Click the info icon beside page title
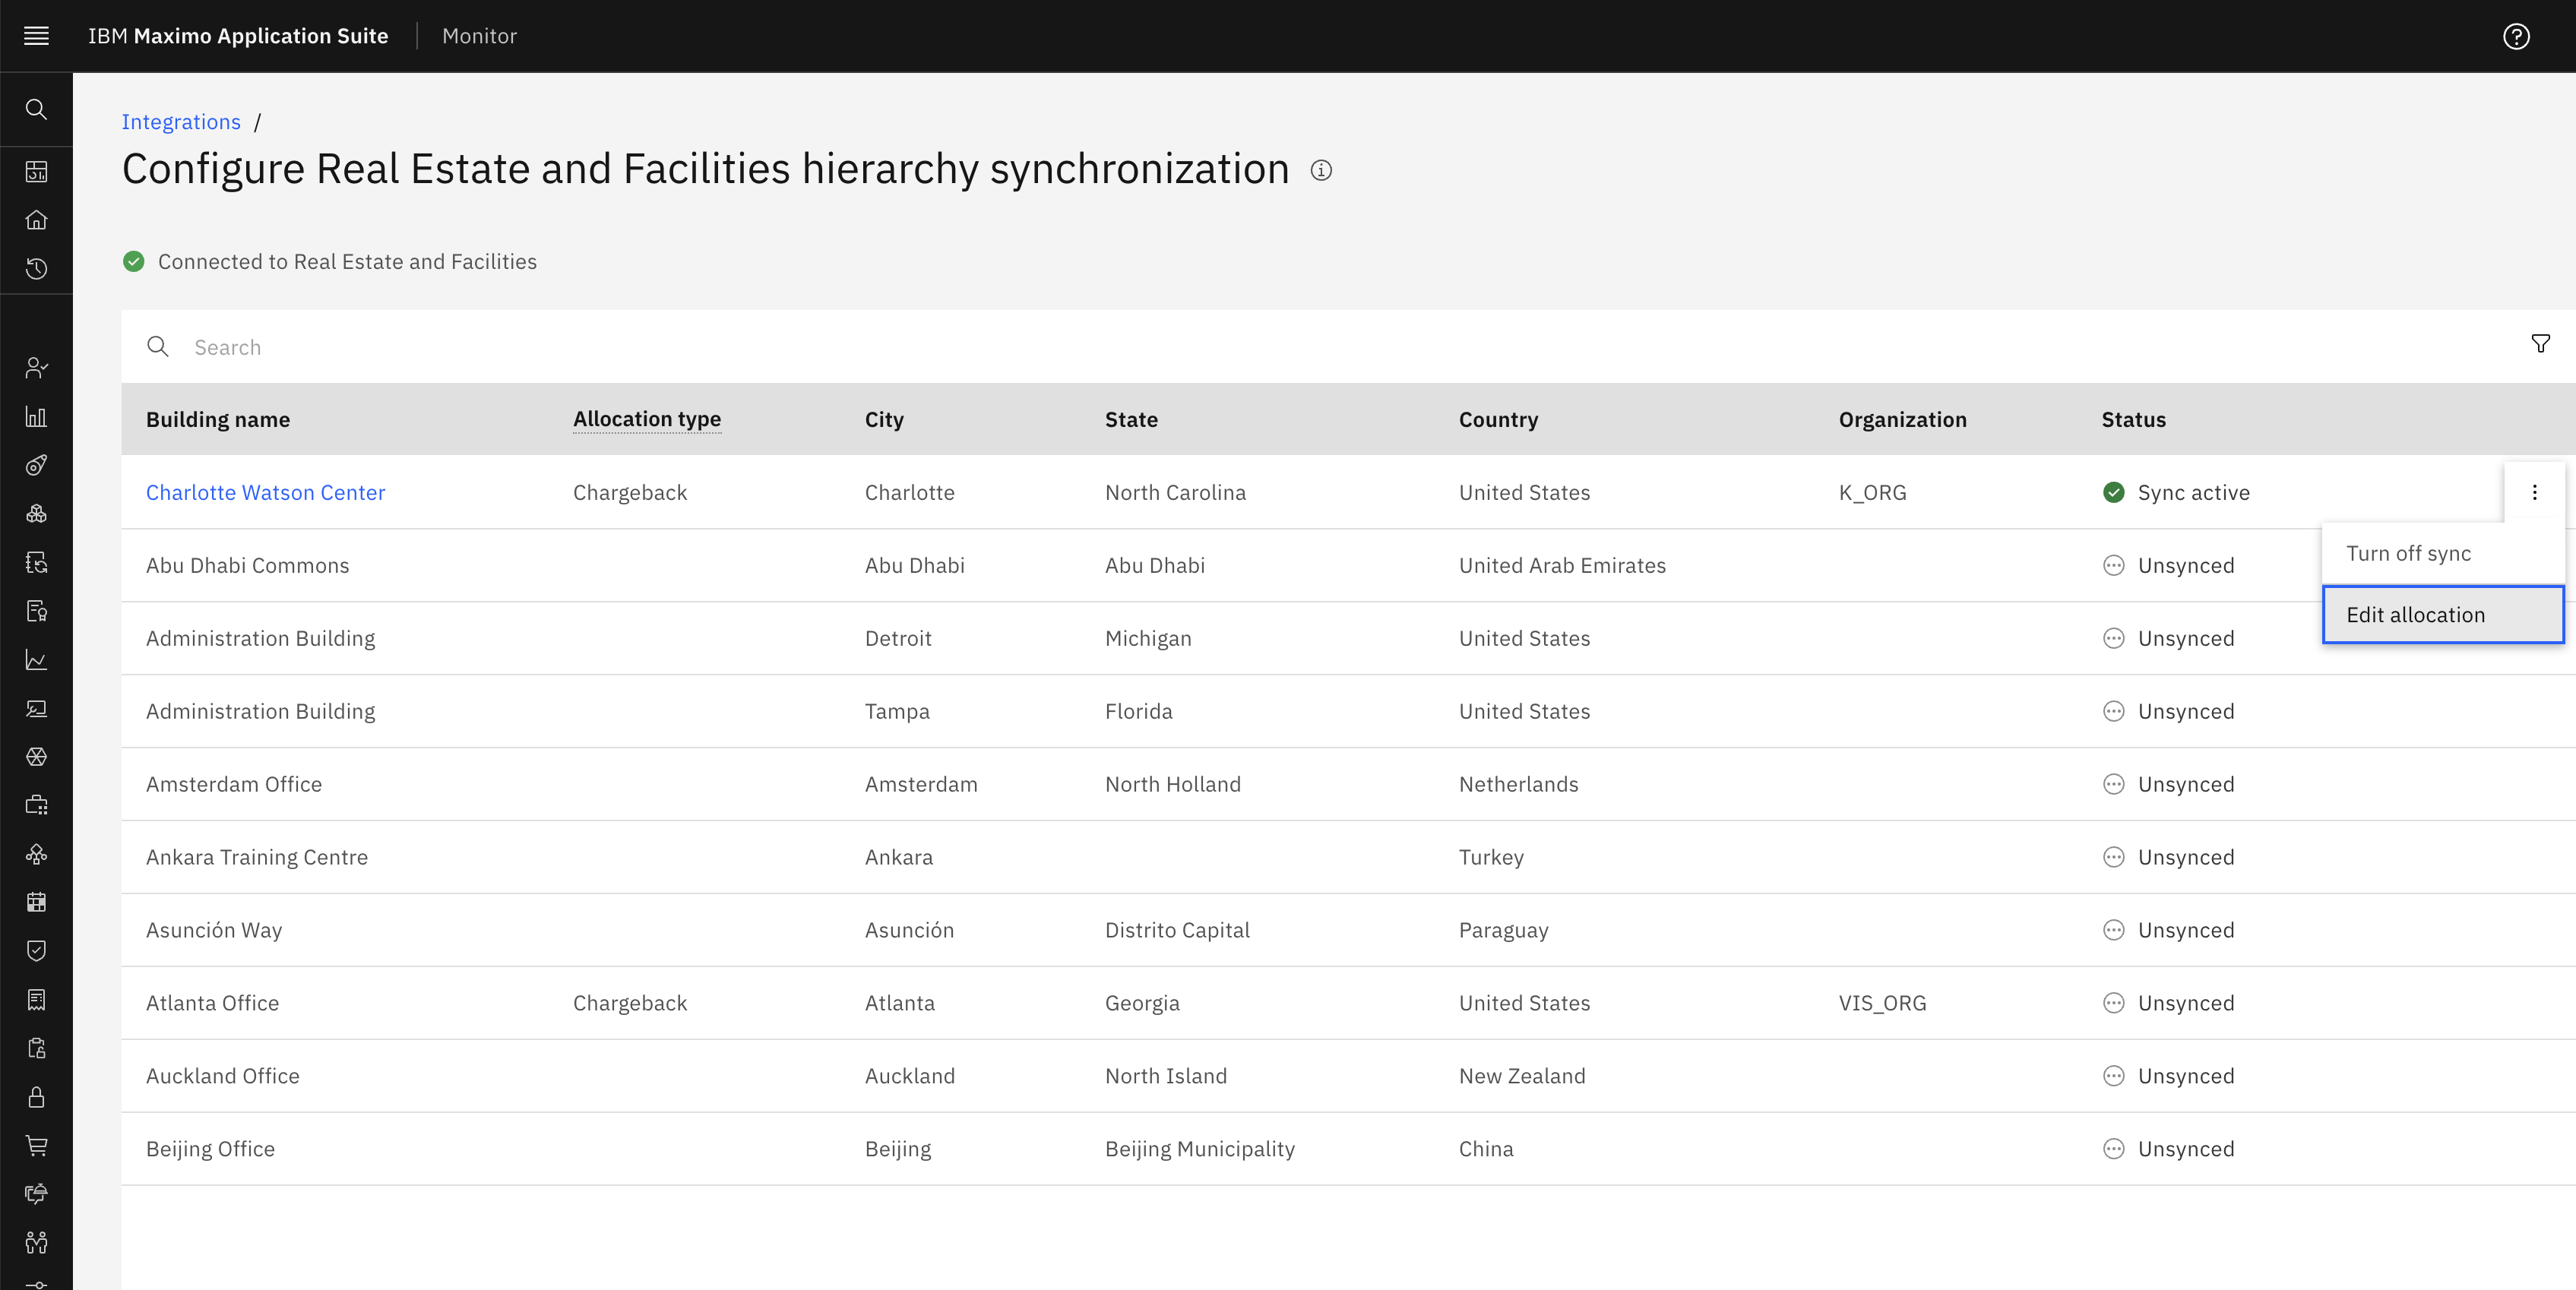This screenshot has height=1290, width=2576. [x=1321, y=170]
